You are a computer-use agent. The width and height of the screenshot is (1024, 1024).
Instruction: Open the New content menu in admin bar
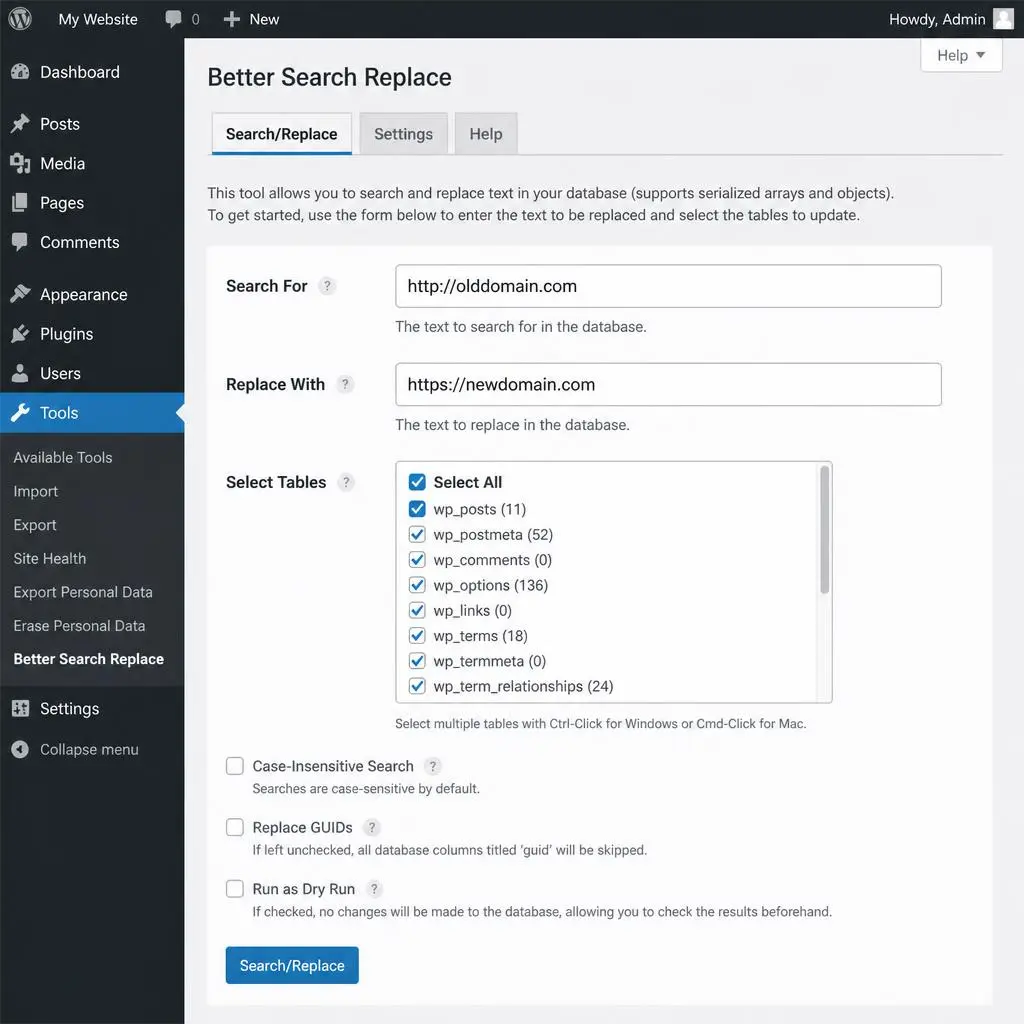251,19
